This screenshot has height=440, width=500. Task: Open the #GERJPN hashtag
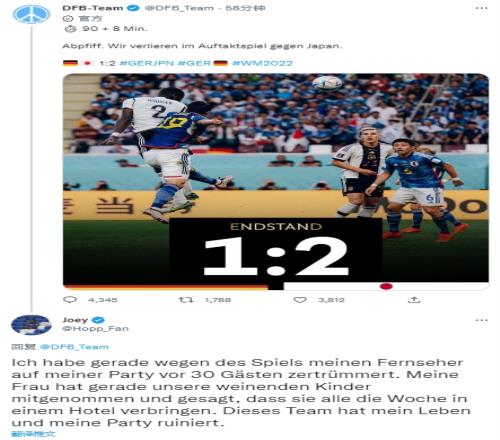(x=147, y=63)
